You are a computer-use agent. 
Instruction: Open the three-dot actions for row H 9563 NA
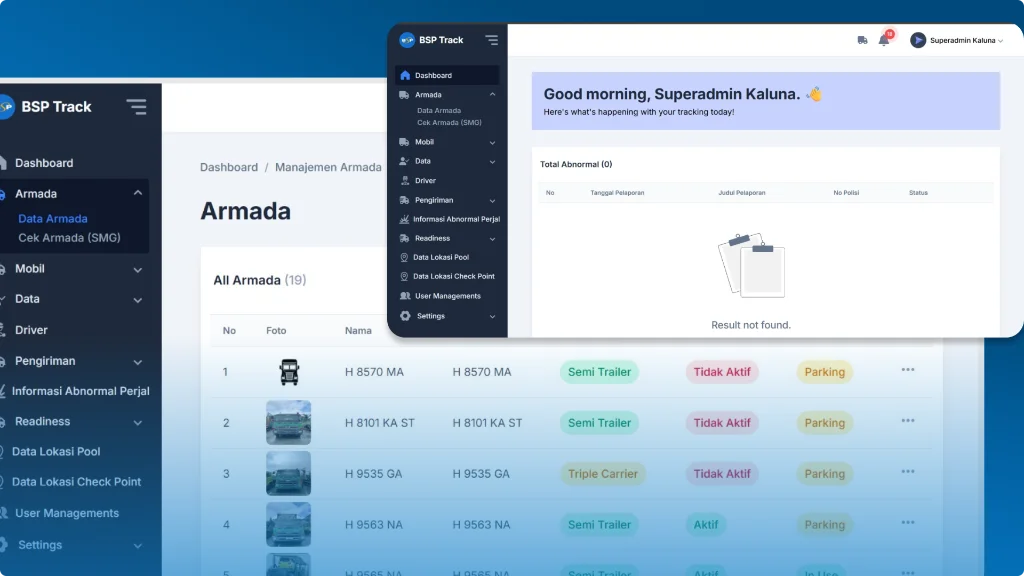(x=908, y=522)
